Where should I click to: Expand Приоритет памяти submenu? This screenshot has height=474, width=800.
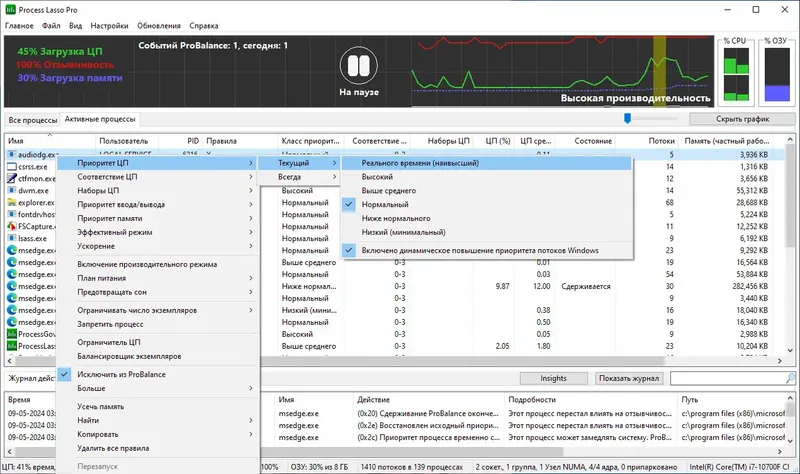coord(157,218)
